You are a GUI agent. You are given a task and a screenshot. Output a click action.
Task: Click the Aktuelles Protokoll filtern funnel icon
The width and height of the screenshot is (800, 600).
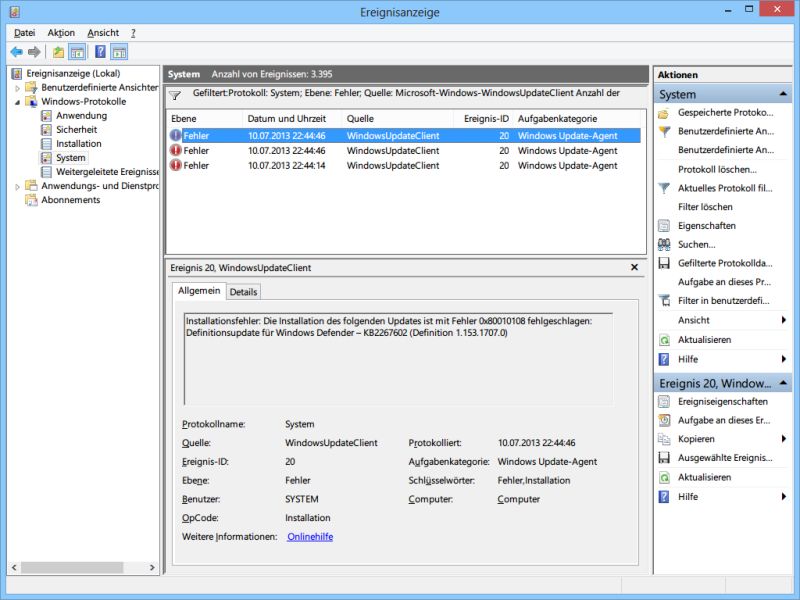click(664, 188)
